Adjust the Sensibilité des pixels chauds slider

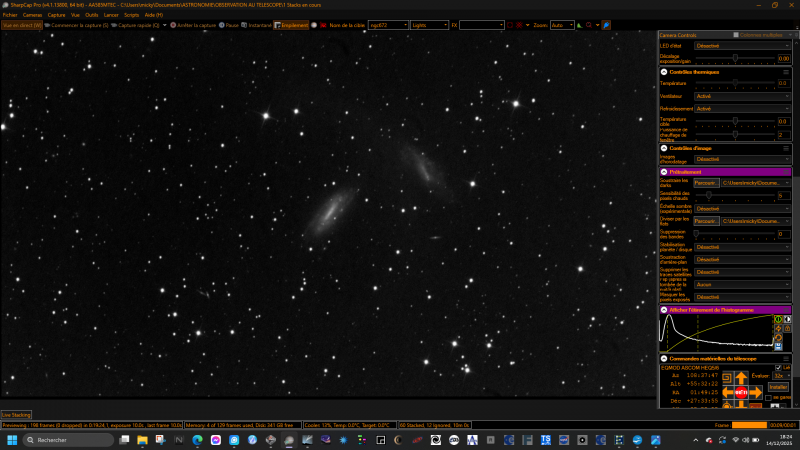click(x=735, y=195)
